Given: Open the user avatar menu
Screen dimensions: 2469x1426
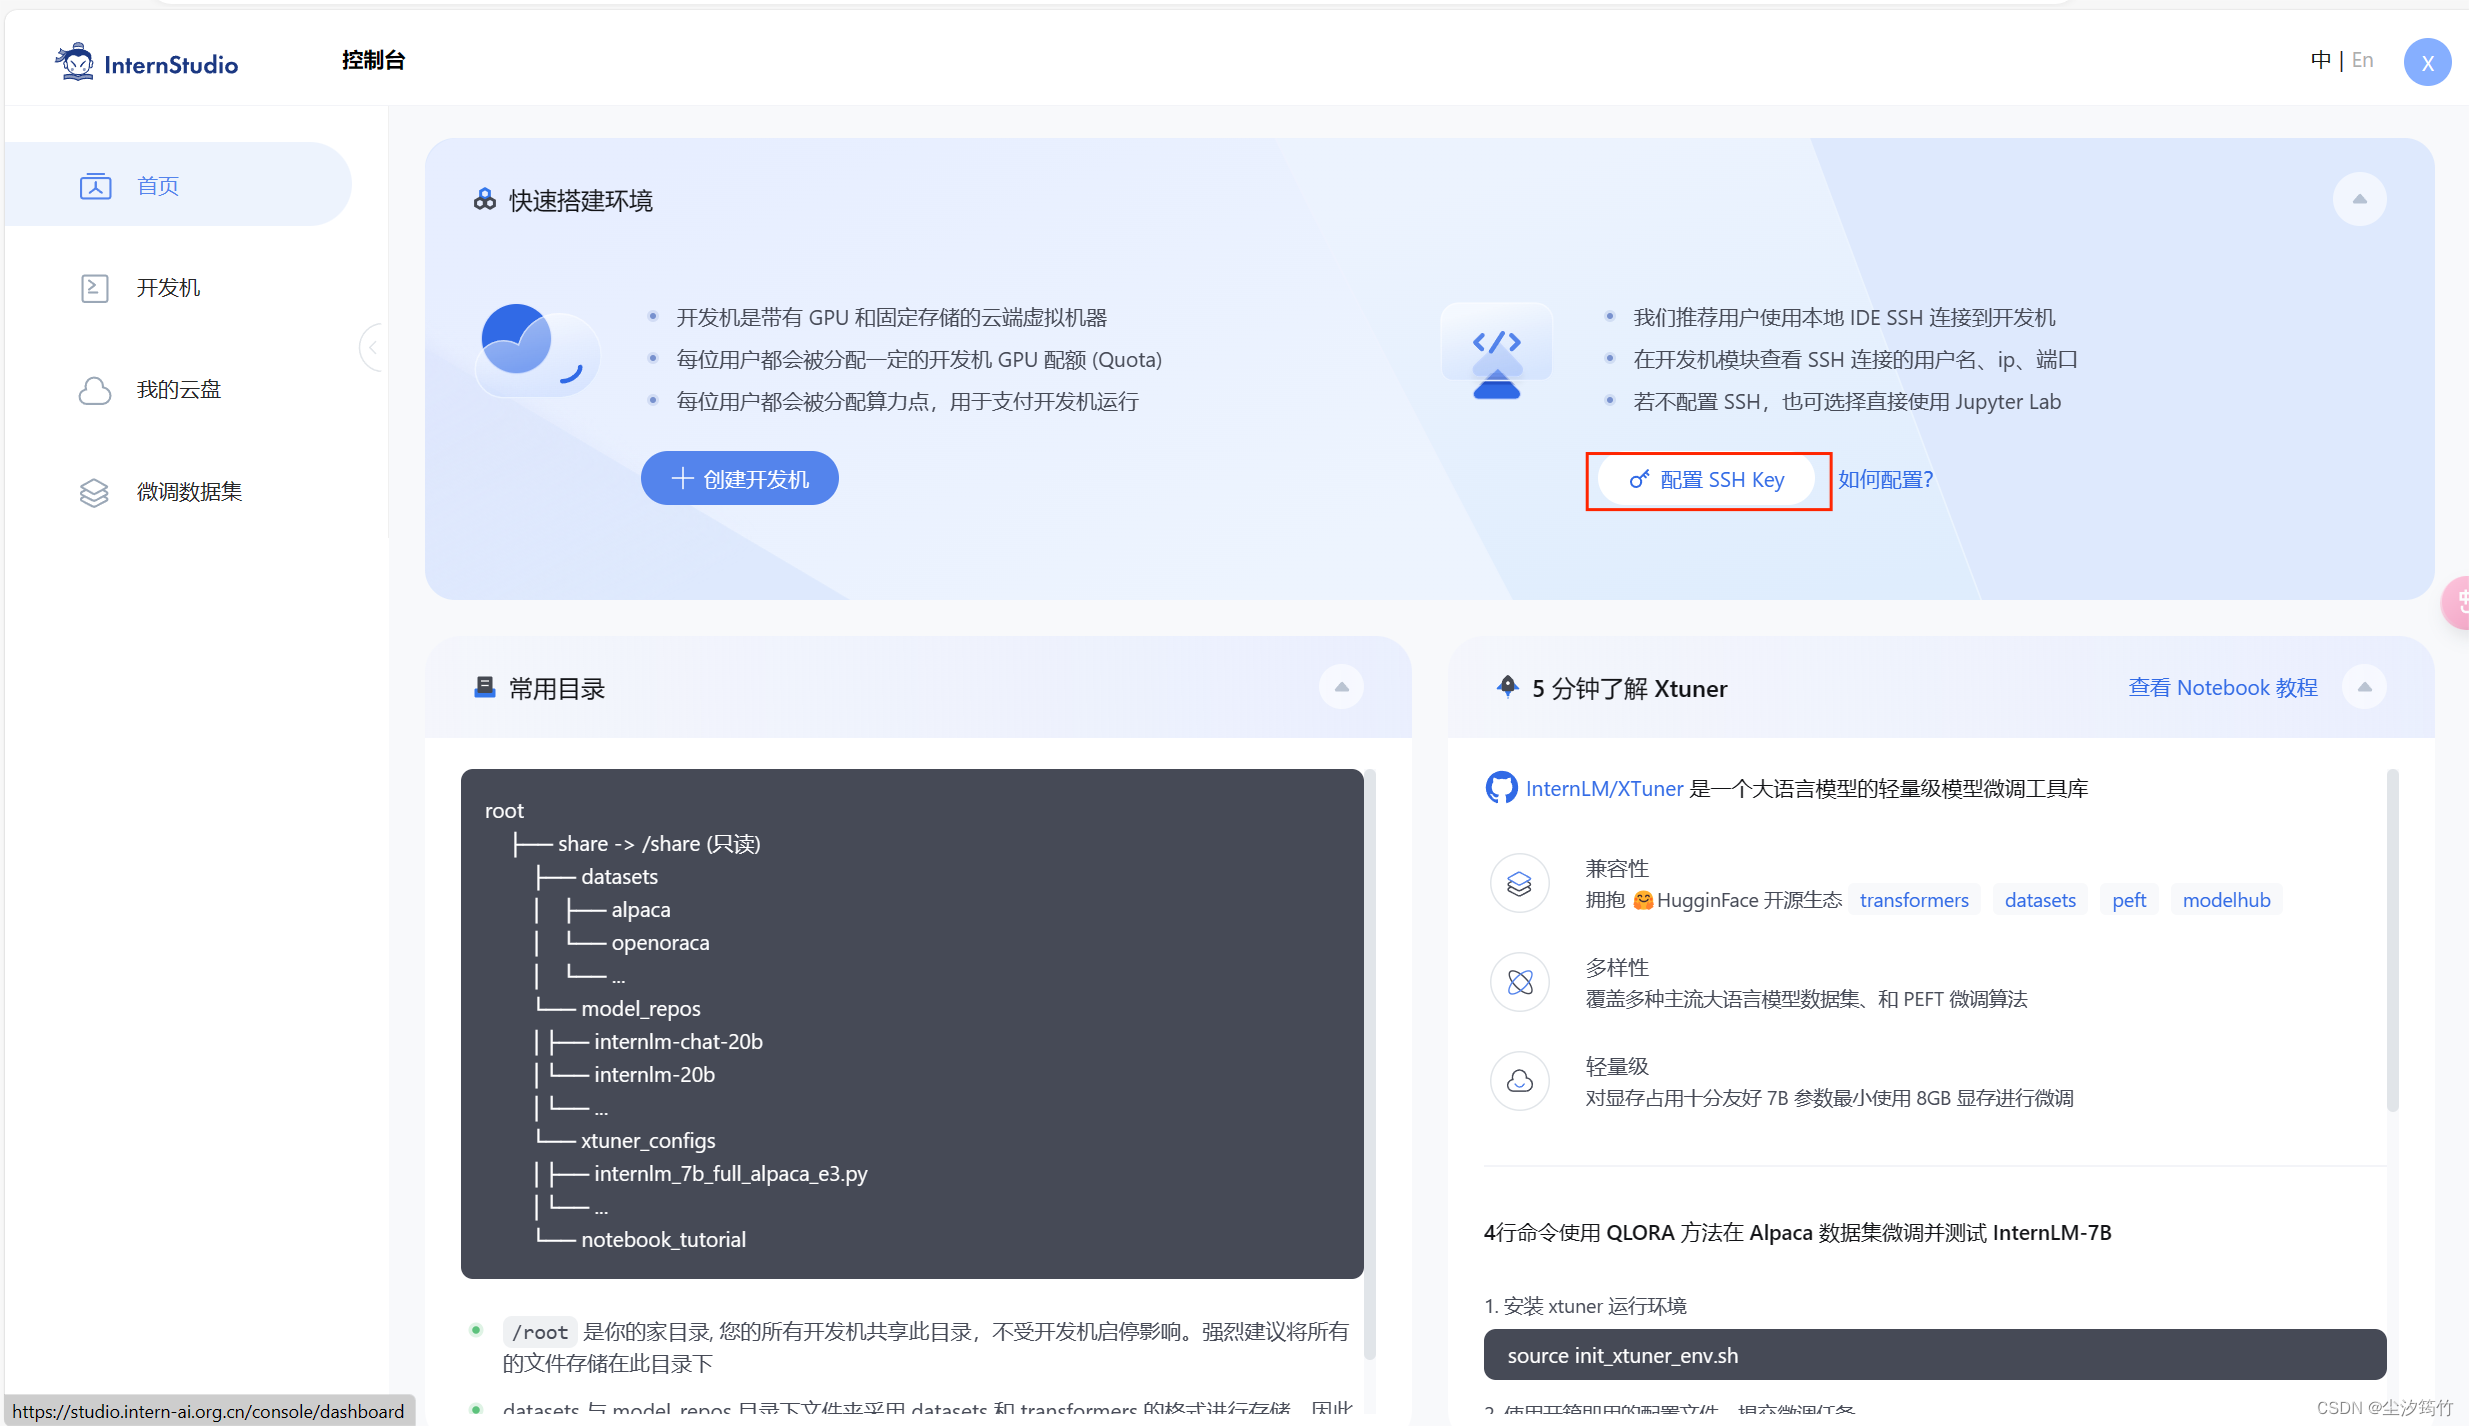Looking at the screenshot, I should click(x=2427, y=61).
